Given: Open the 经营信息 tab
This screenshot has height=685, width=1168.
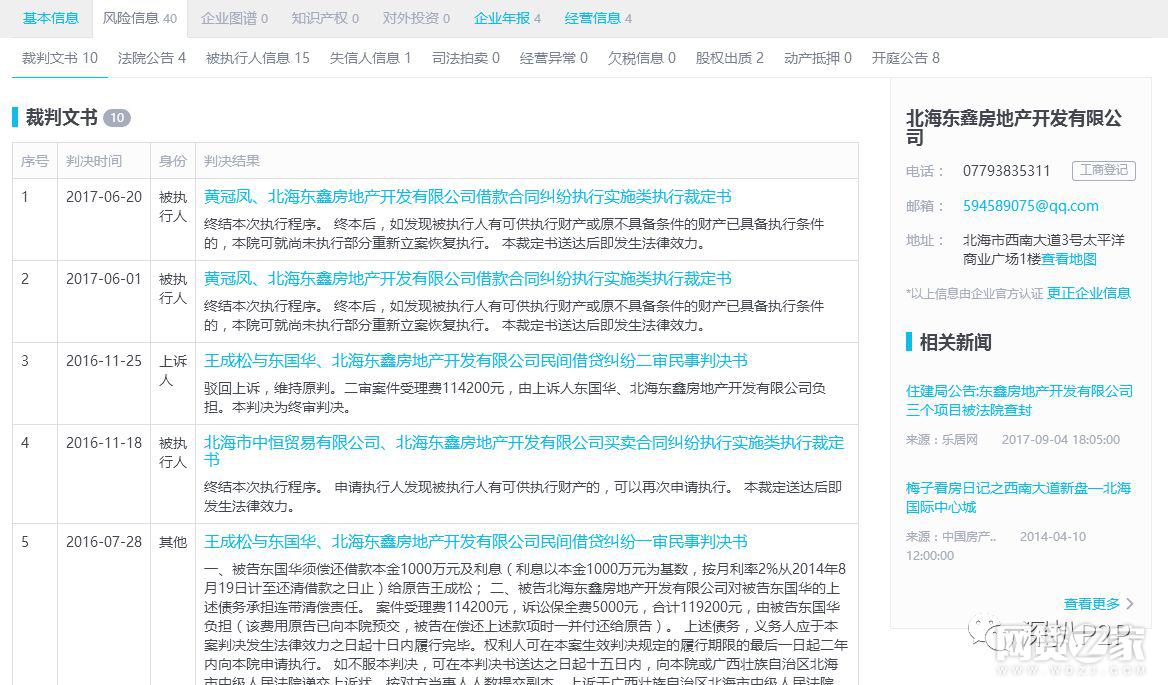Looking at the screenshot, I should [591, 17].
